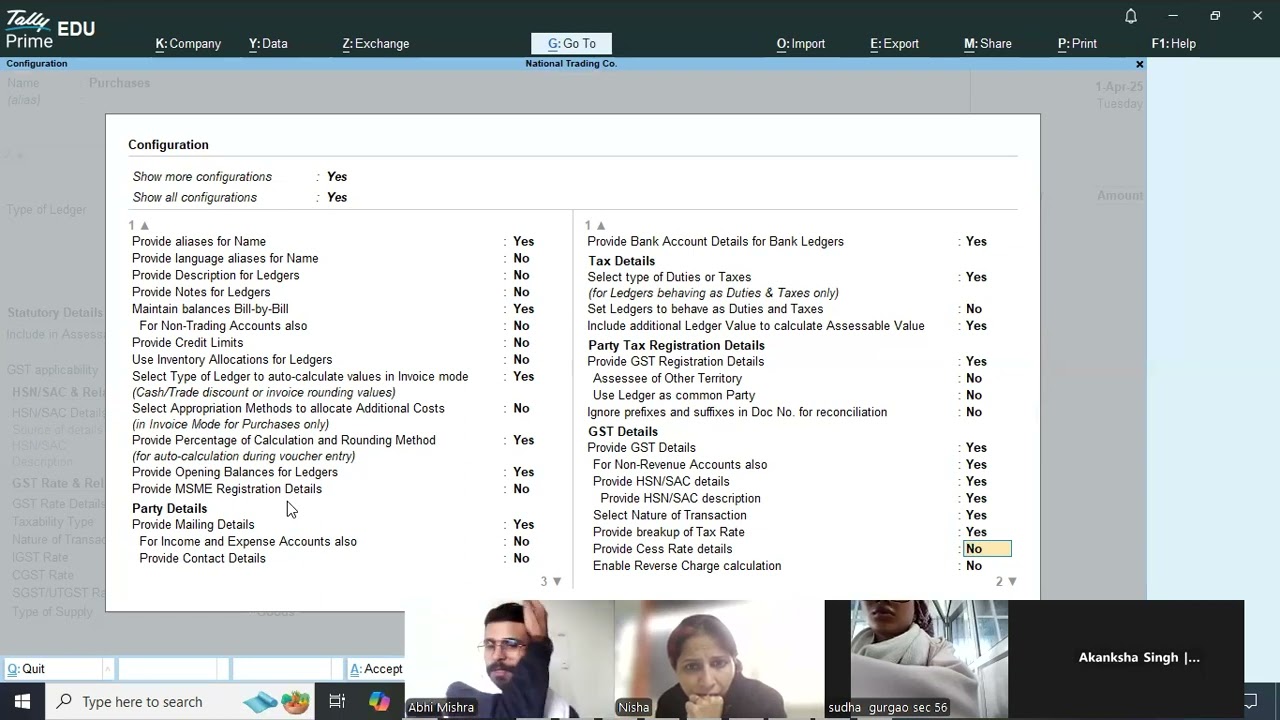This screenshot has height=720, width=1280.
Task: Open the K: Company menu
Action: click(x=188, y=44)
